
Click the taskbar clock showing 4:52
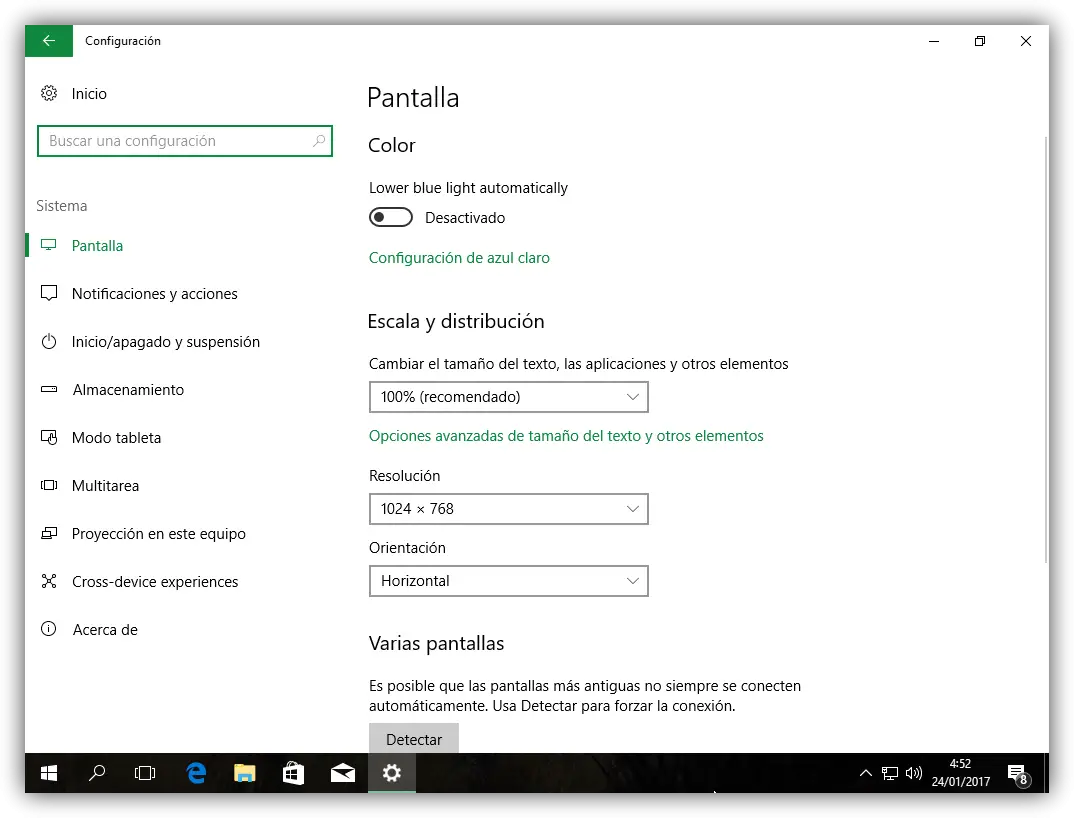pos(960,773)
